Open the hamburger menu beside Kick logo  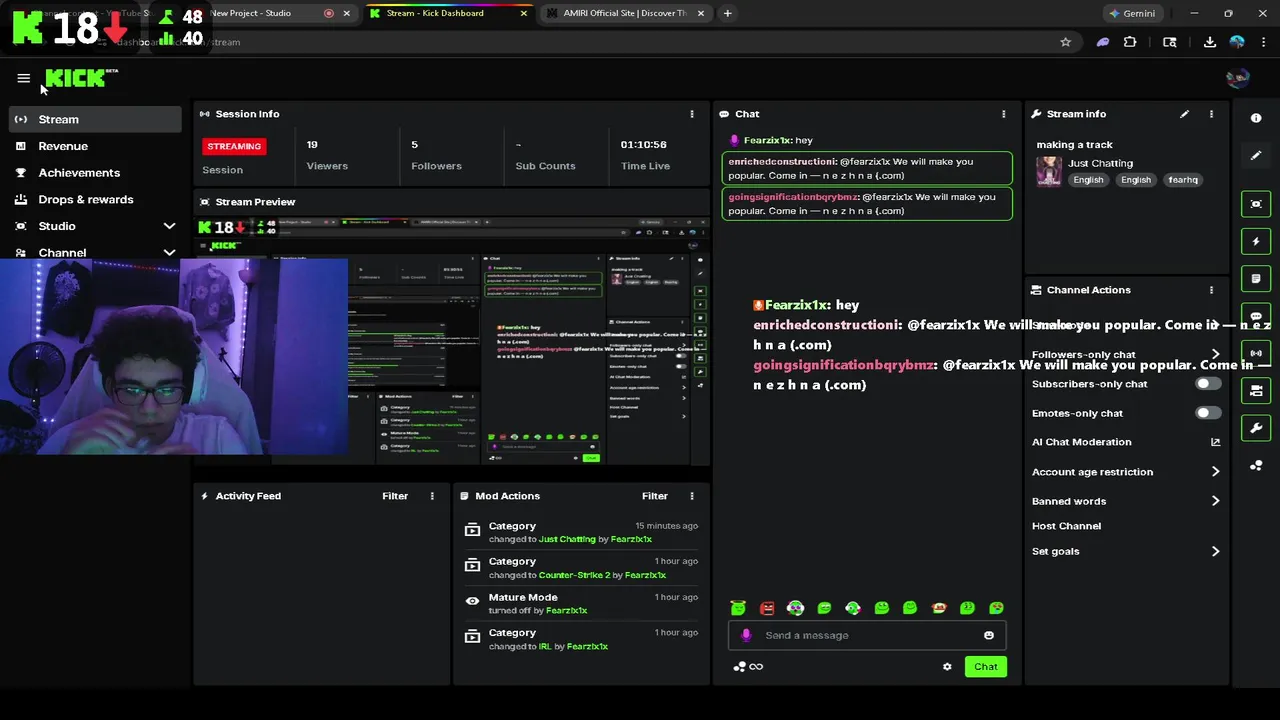click(x=24, y=78)
